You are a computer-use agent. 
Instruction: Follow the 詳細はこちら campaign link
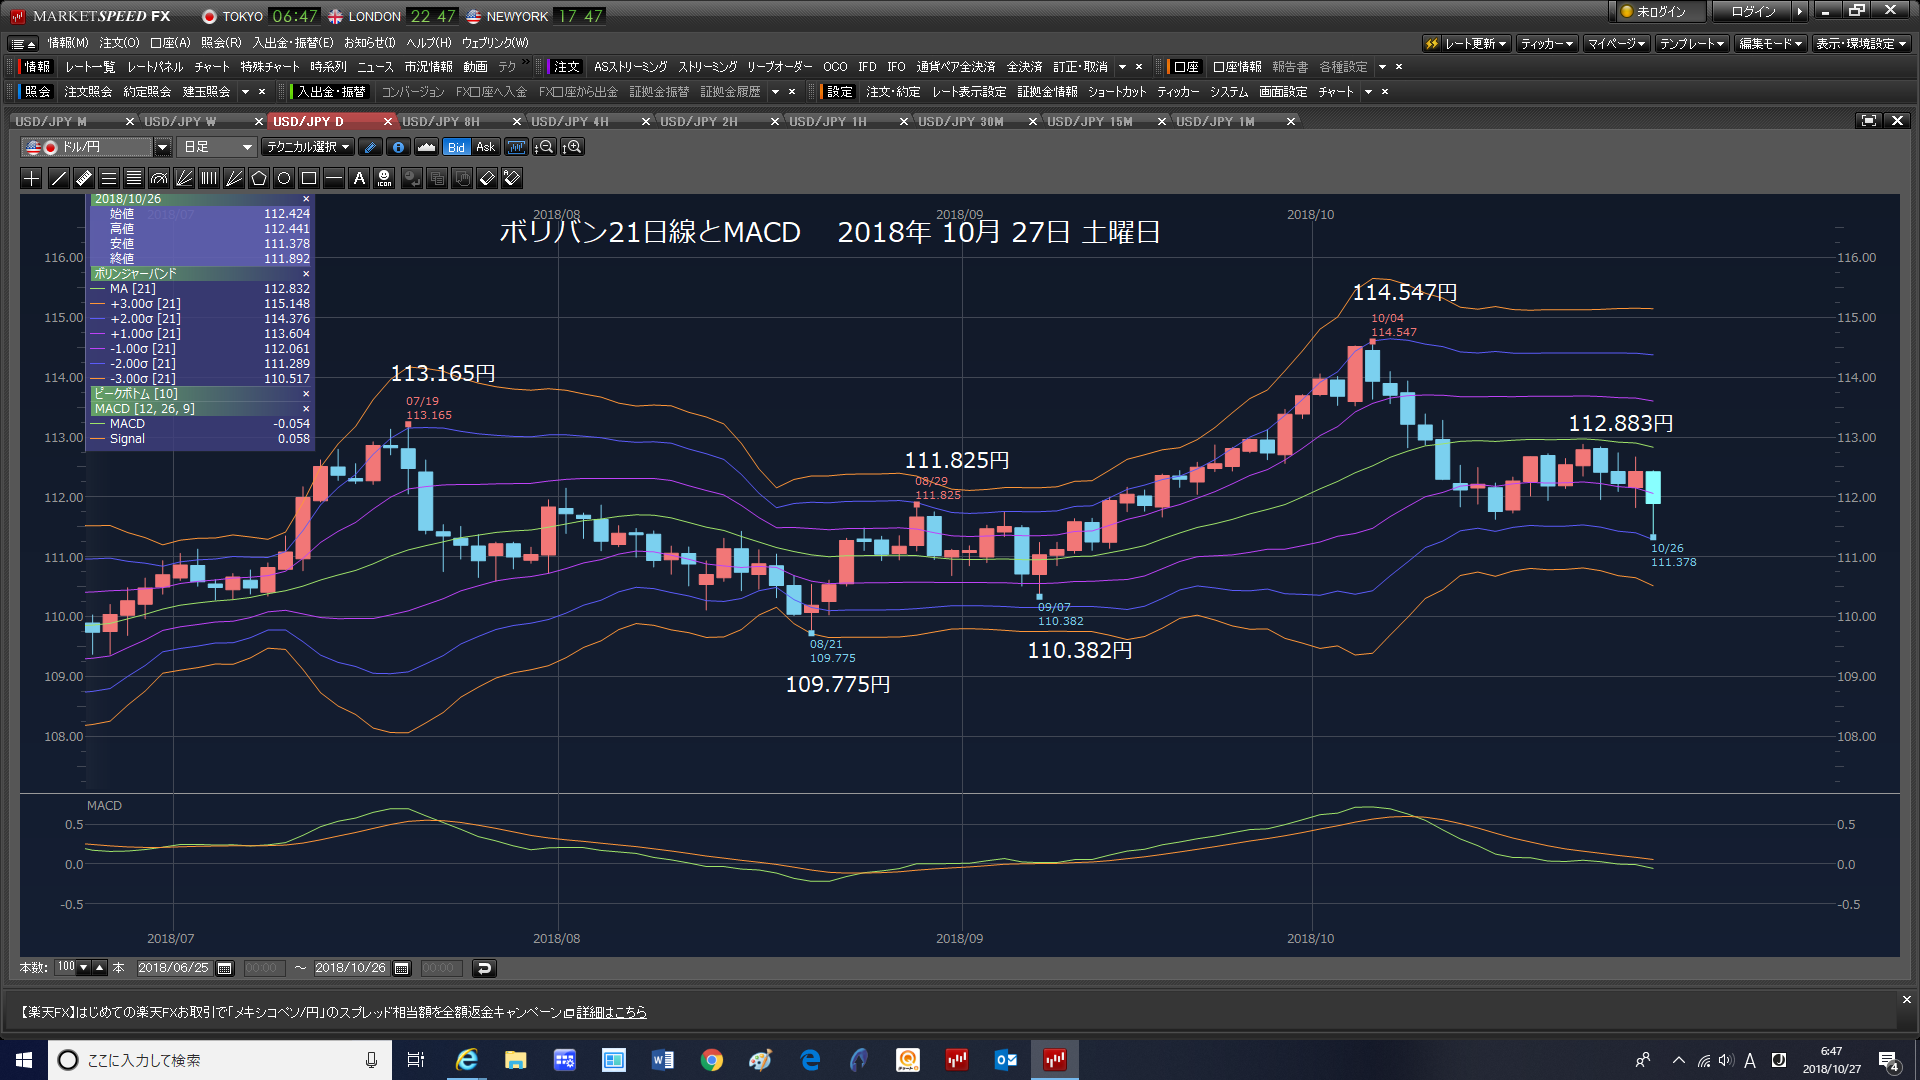[611, 1012]
